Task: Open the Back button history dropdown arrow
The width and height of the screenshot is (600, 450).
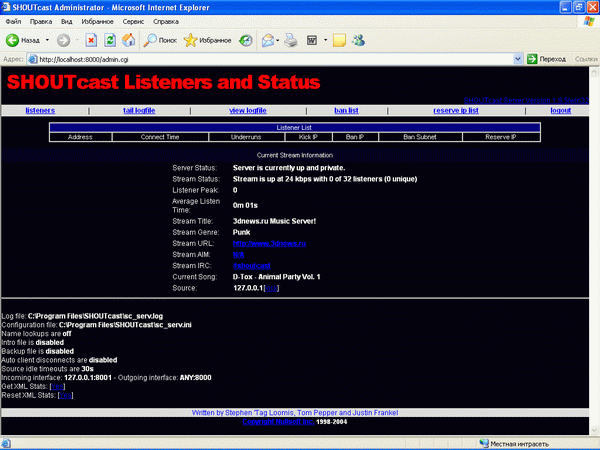Action: click(47, 40)
